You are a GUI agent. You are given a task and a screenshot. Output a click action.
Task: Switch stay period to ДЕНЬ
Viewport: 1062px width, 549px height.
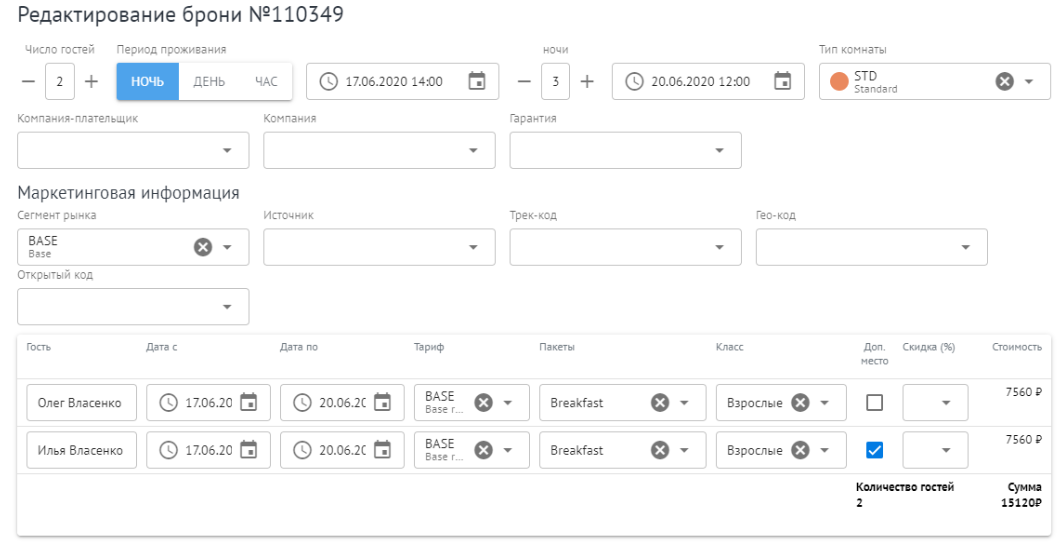click(208, 82)
